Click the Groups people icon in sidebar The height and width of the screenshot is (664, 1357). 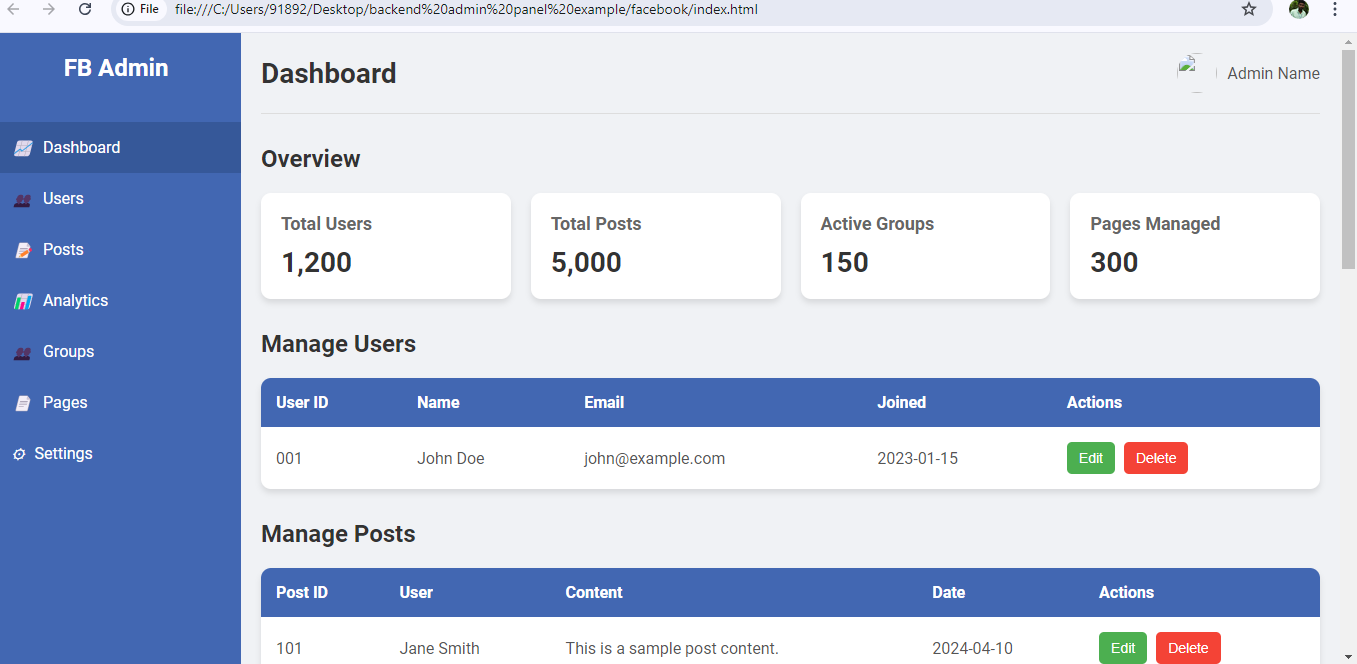(23, 353)
